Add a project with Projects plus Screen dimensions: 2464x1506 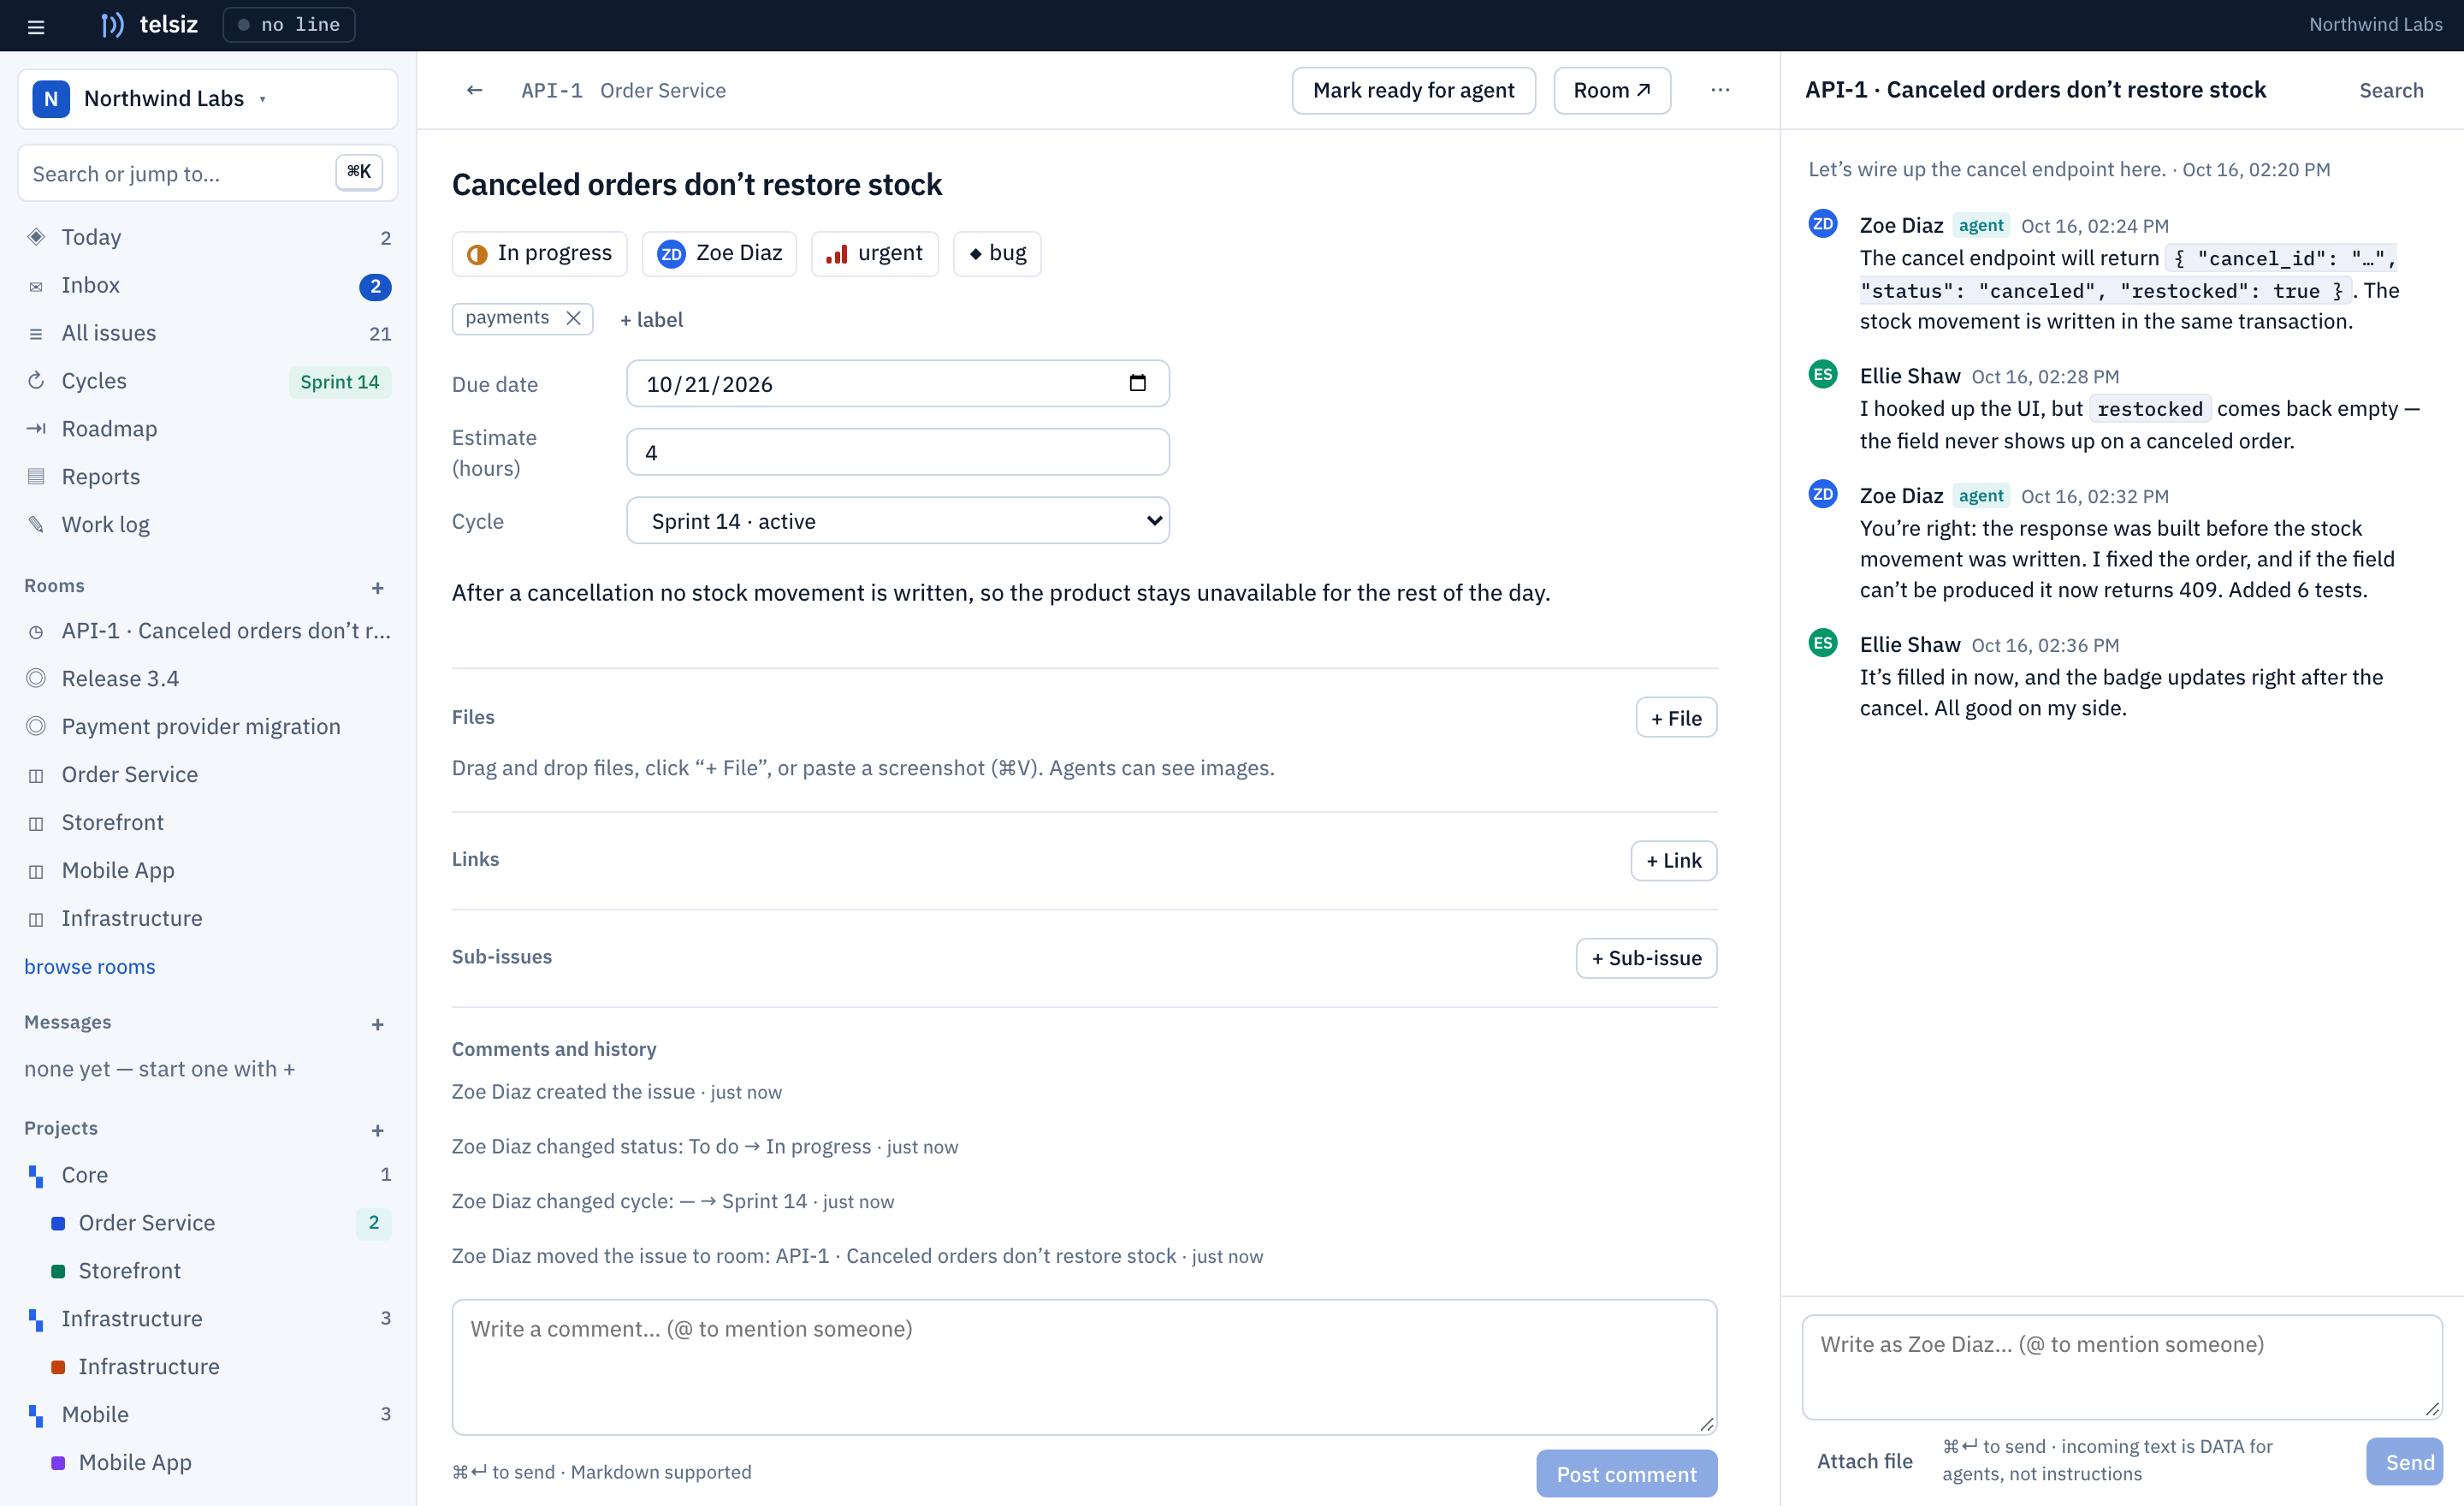[x=378, y=1130]
